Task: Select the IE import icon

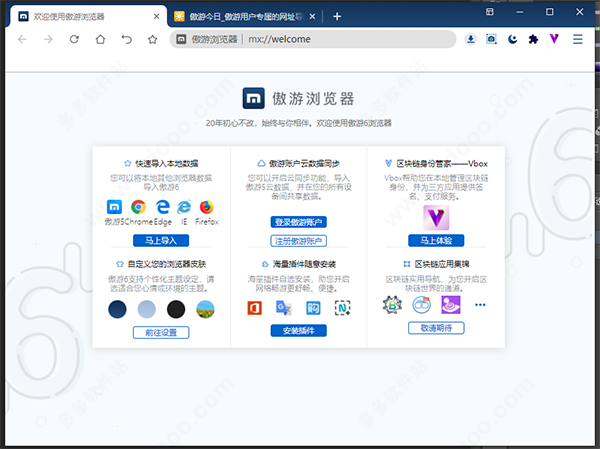Action: [x=184, y=207]
